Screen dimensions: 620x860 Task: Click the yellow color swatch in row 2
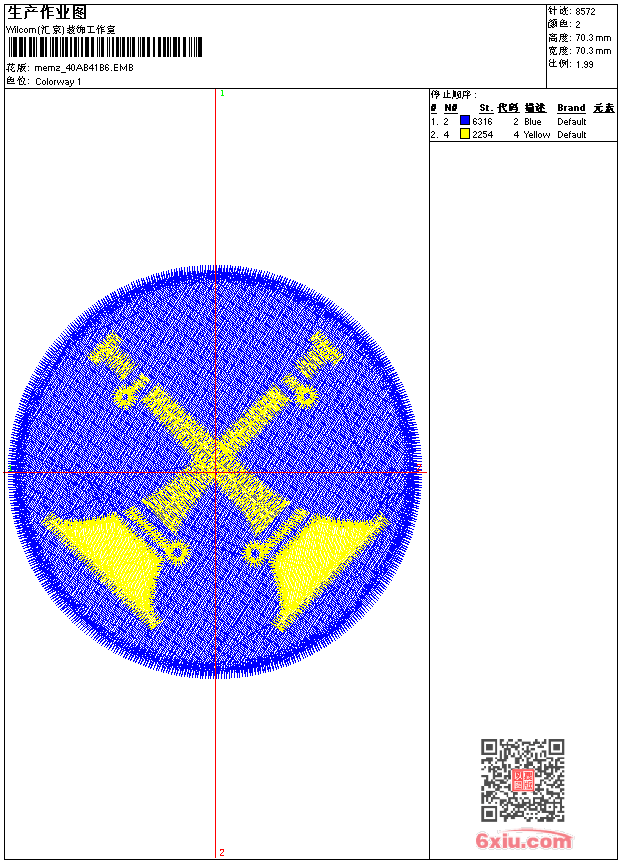point(465,134)
